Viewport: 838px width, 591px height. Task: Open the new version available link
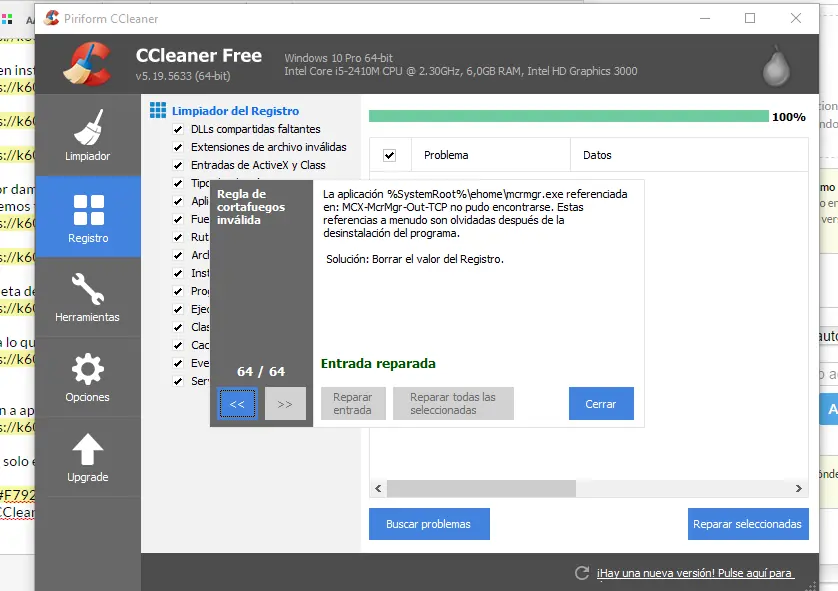click(695, 573)
